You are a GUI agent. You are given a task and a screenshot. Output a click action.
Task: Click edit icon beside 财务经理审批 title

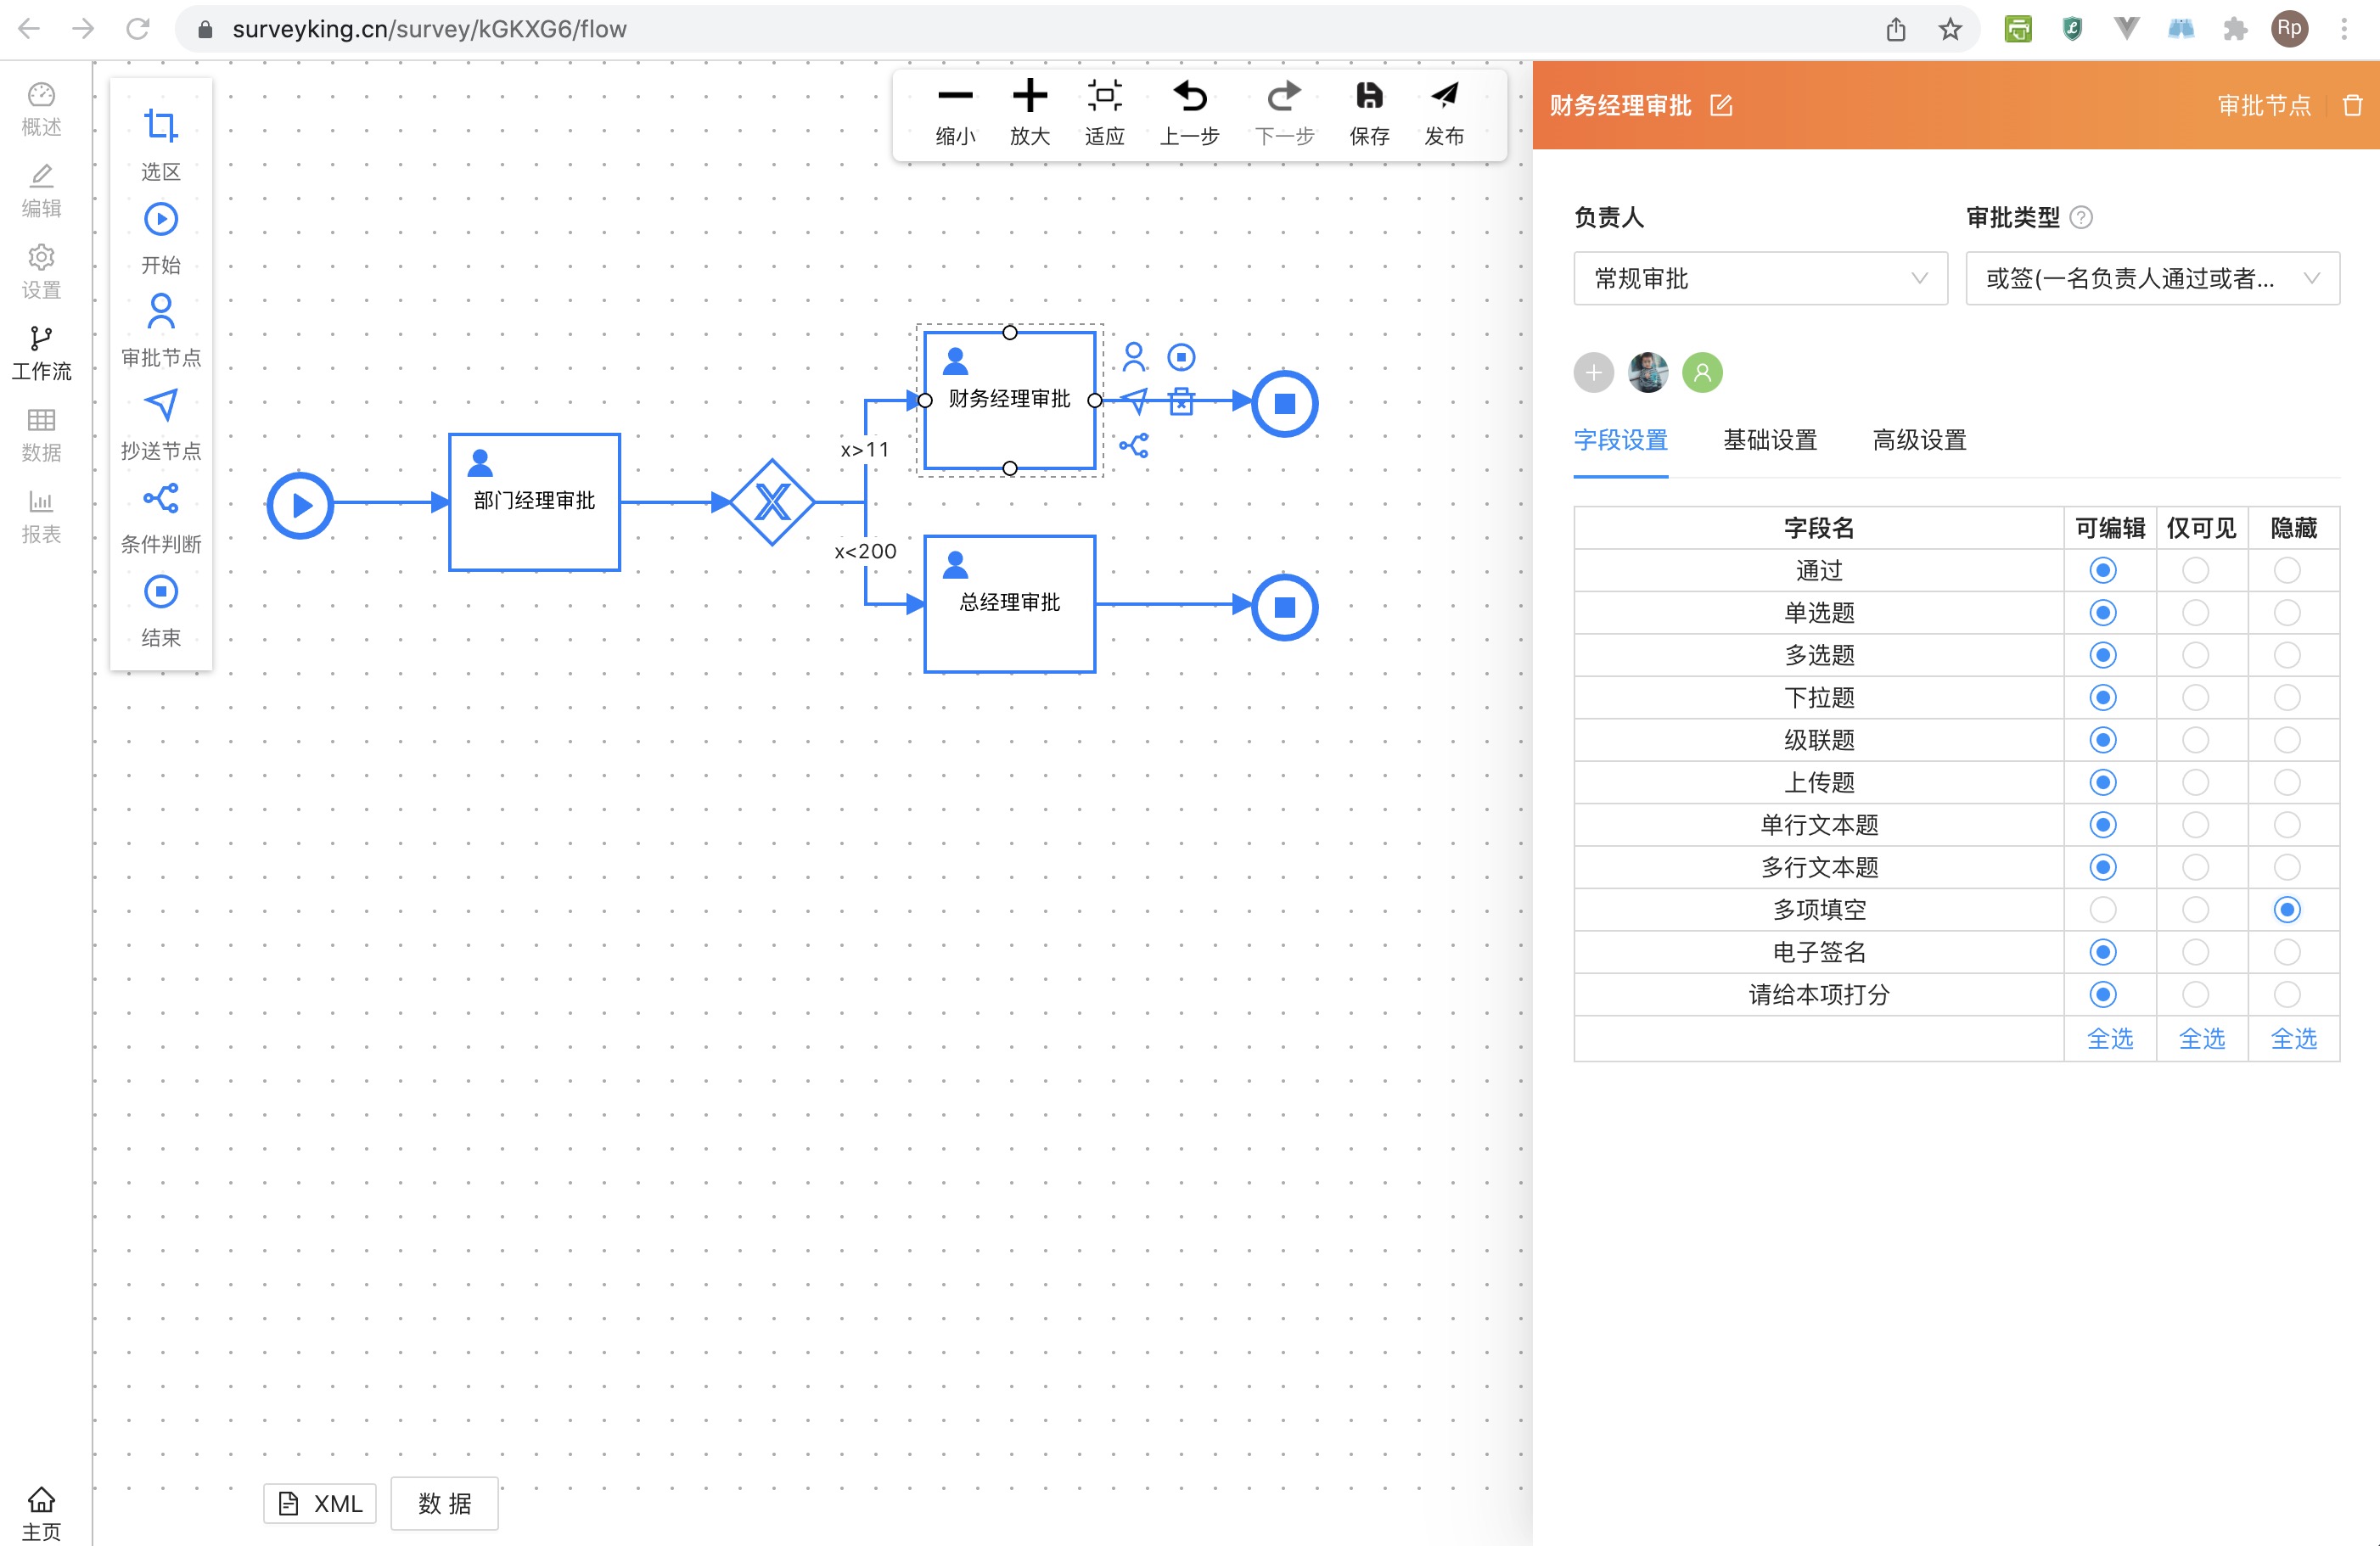(1721, 105)
